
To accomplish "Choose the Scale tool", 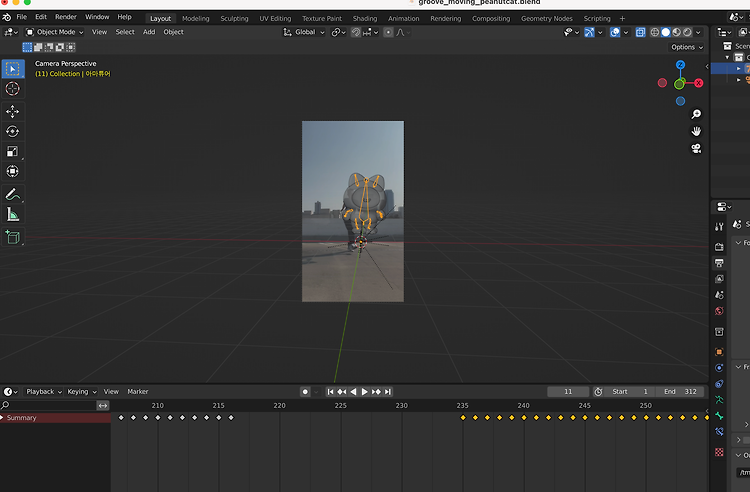I will (13, 151).
